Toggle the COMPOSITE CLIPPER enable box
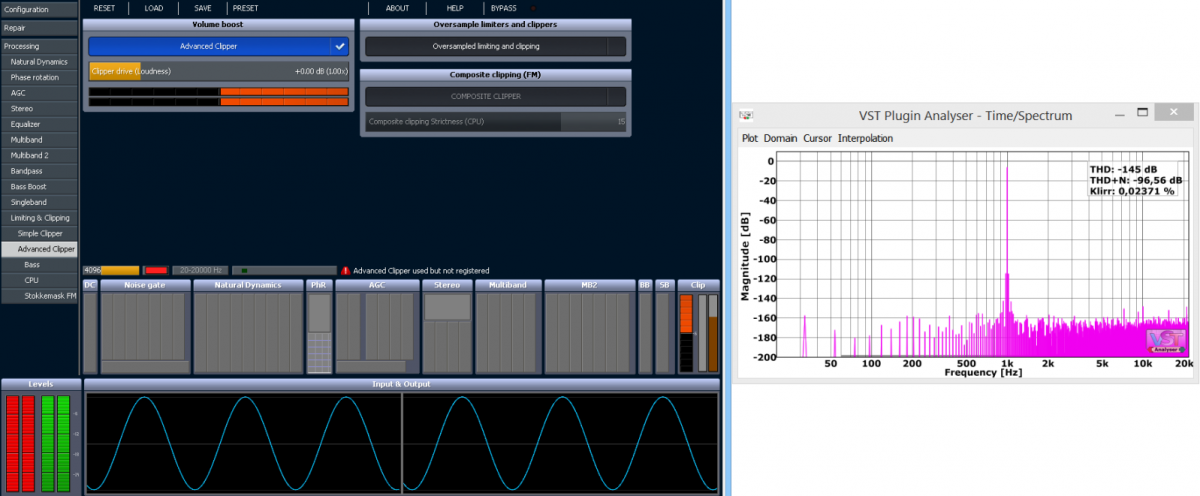 pos(615,97)
